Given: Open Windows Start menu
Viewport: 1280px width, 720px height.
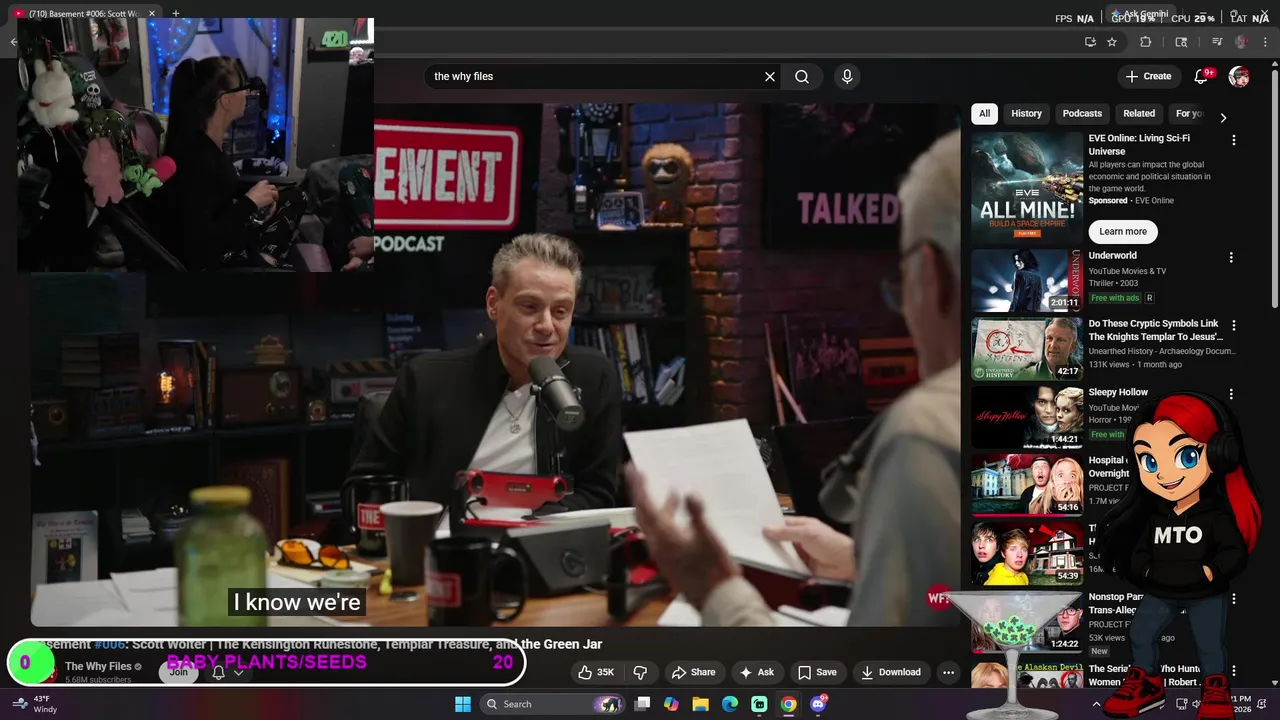Looking at the screenshot, I should tap(463, 704).
